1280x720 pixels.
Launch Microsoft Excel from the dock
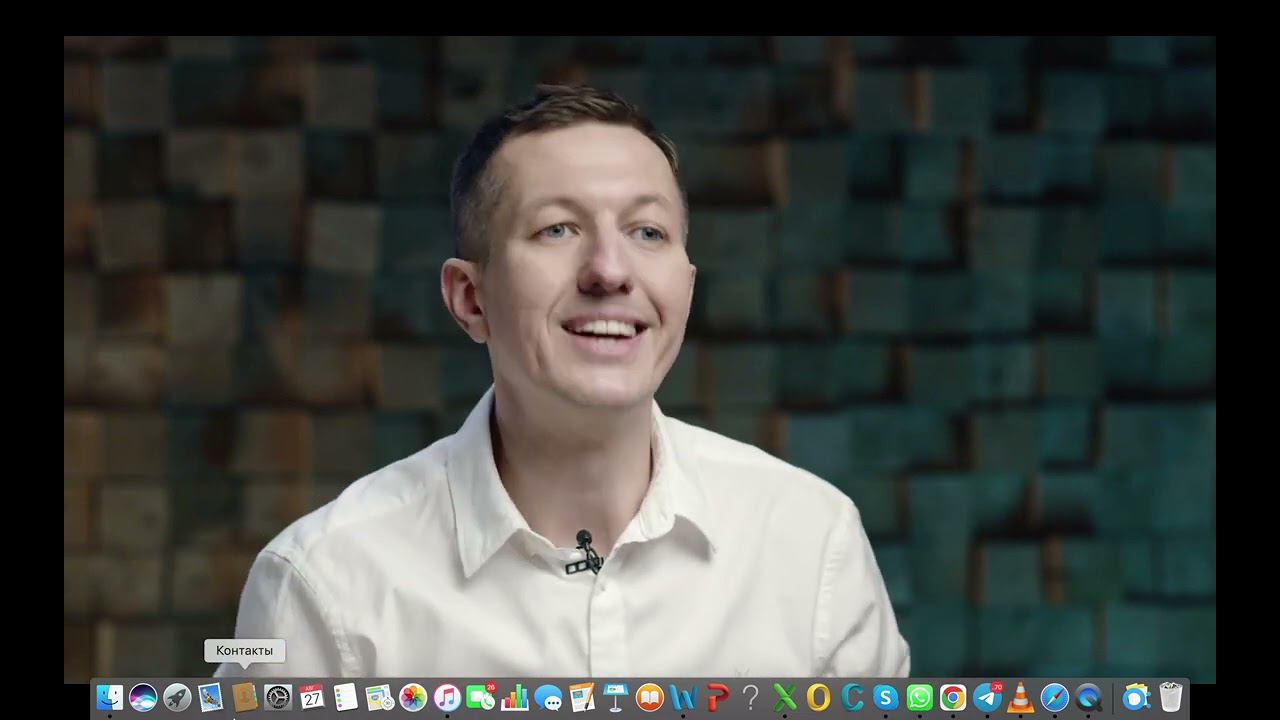(x=785, y=697)
